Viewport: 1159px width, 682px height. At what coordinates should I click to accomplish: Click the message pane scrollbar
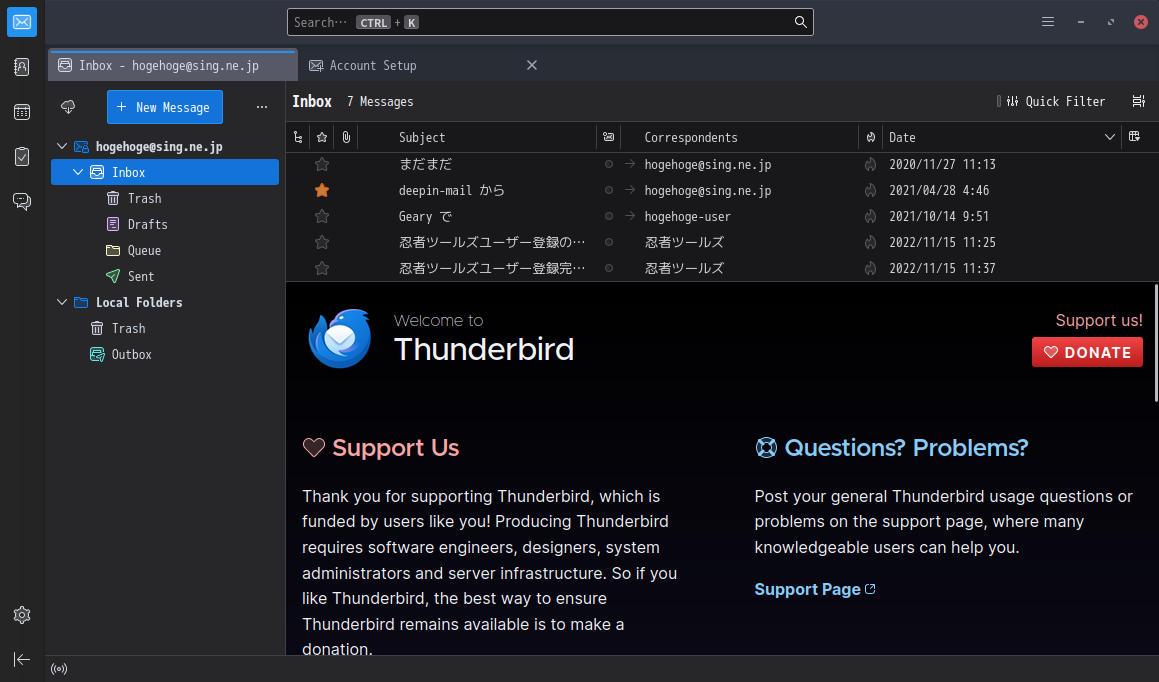pos(1155,343)
